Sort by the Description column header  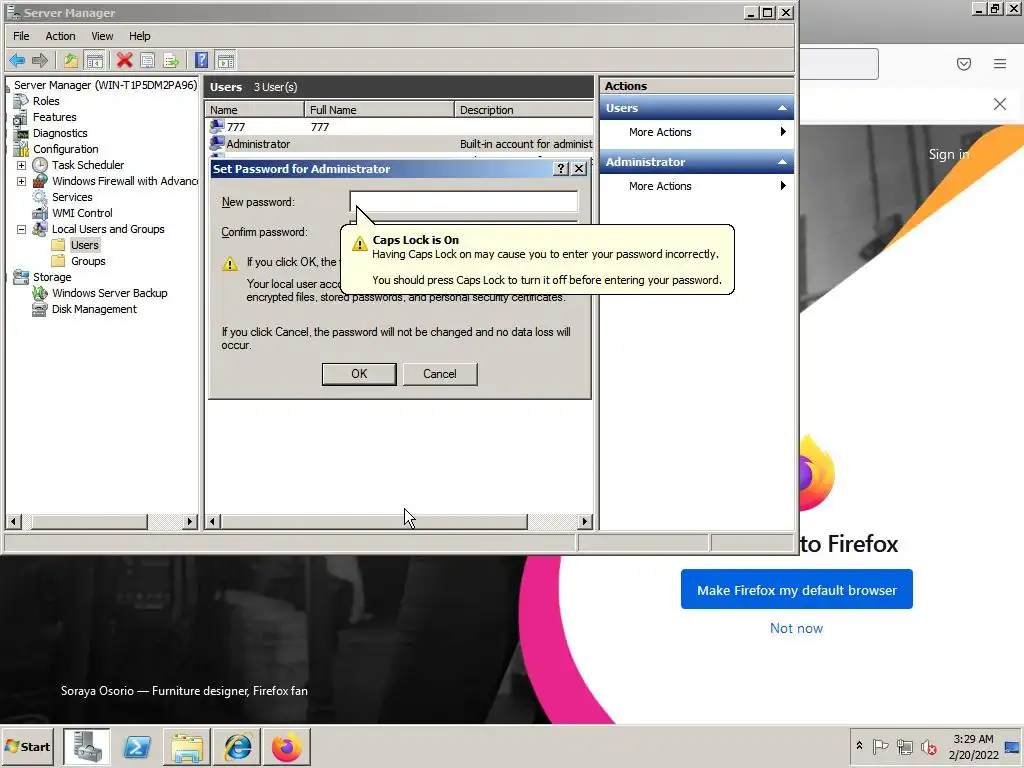524,110
